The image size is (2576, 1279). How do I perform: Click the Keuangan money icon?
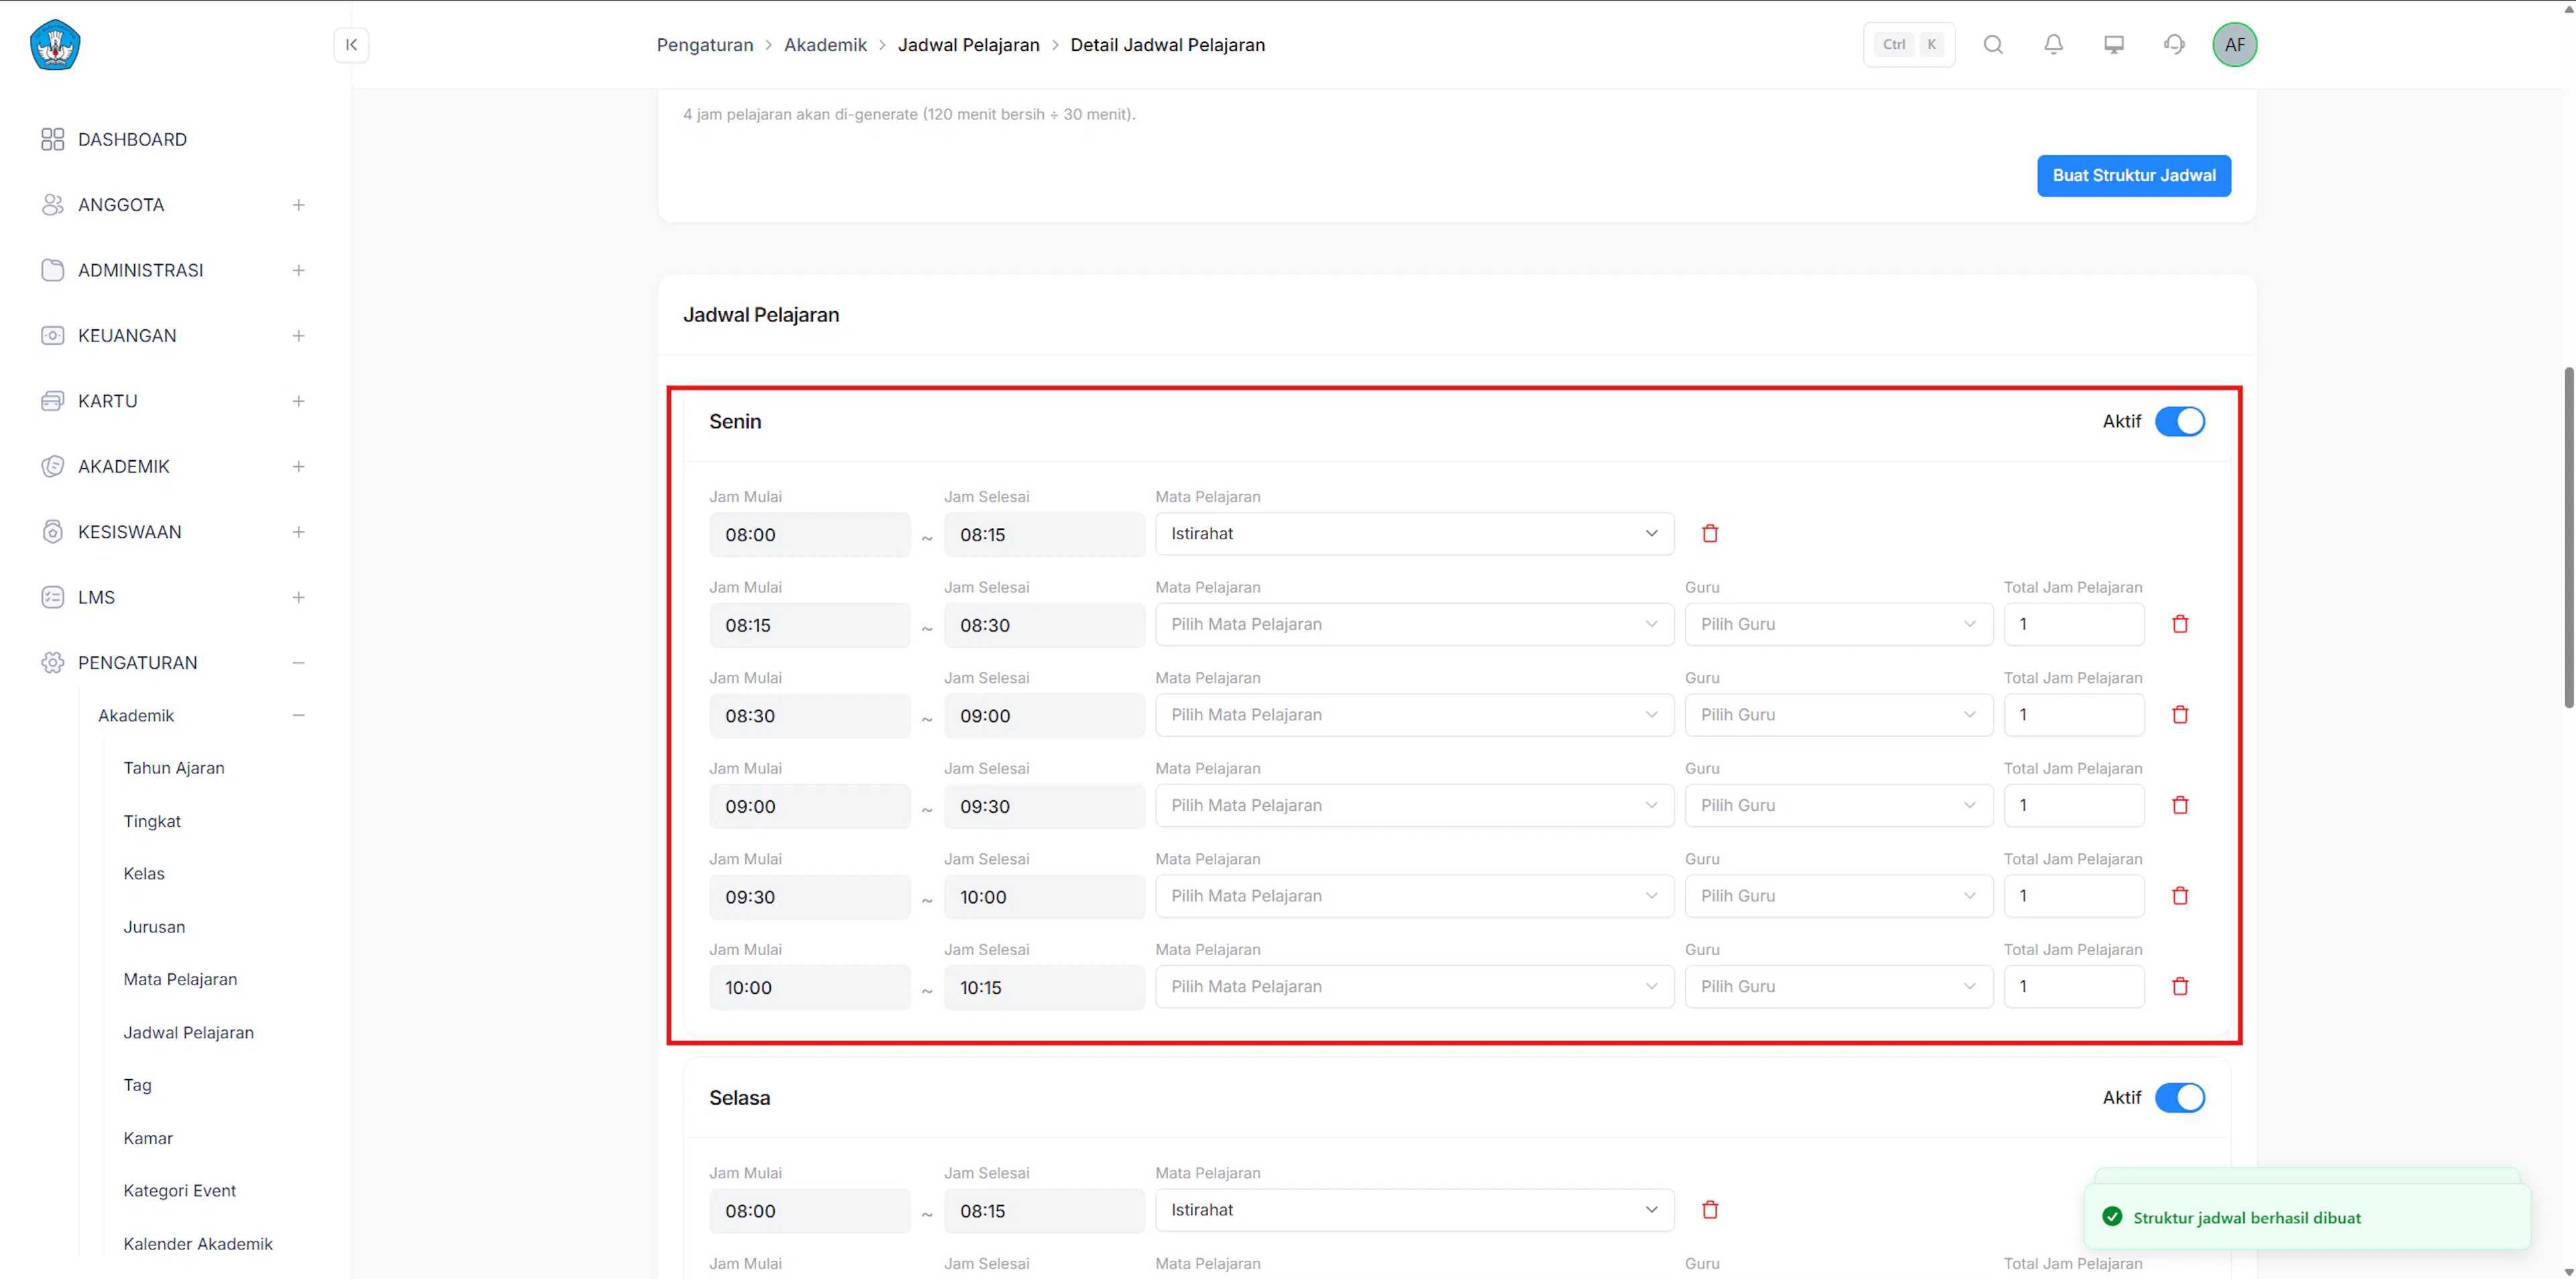tap(53, 335)
